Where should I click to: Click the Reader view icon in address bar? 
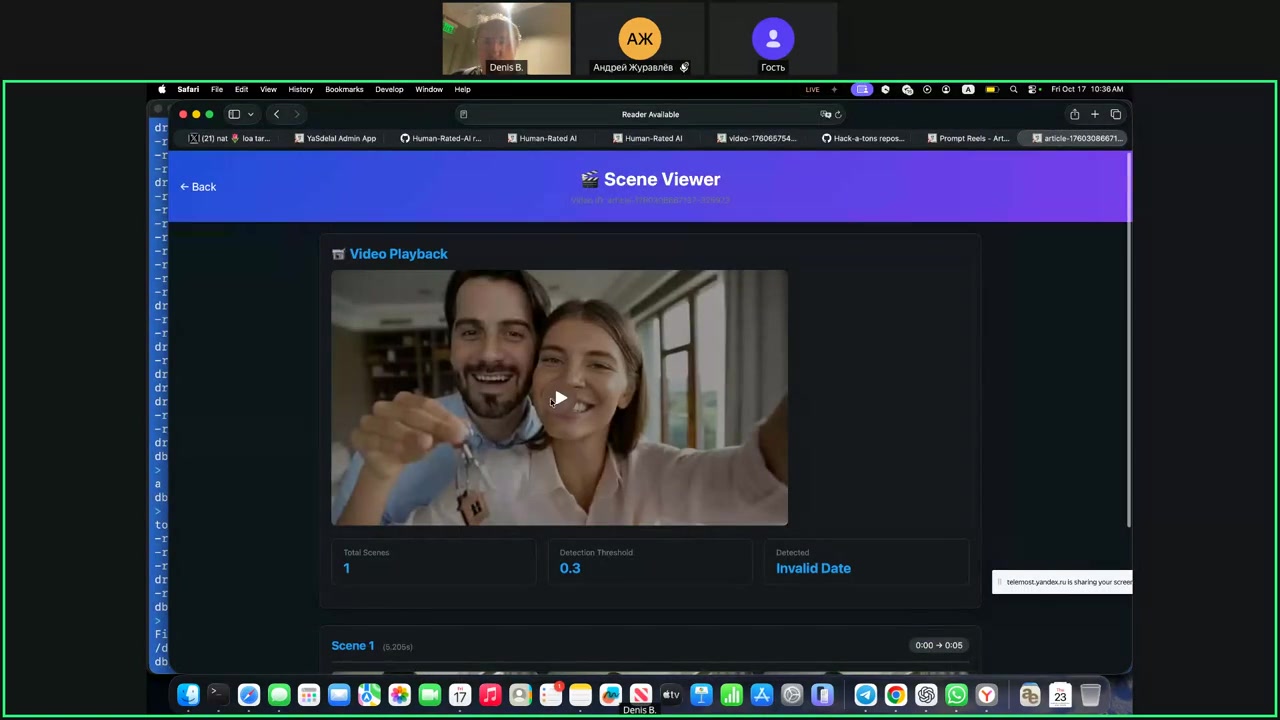click(463, 114)
